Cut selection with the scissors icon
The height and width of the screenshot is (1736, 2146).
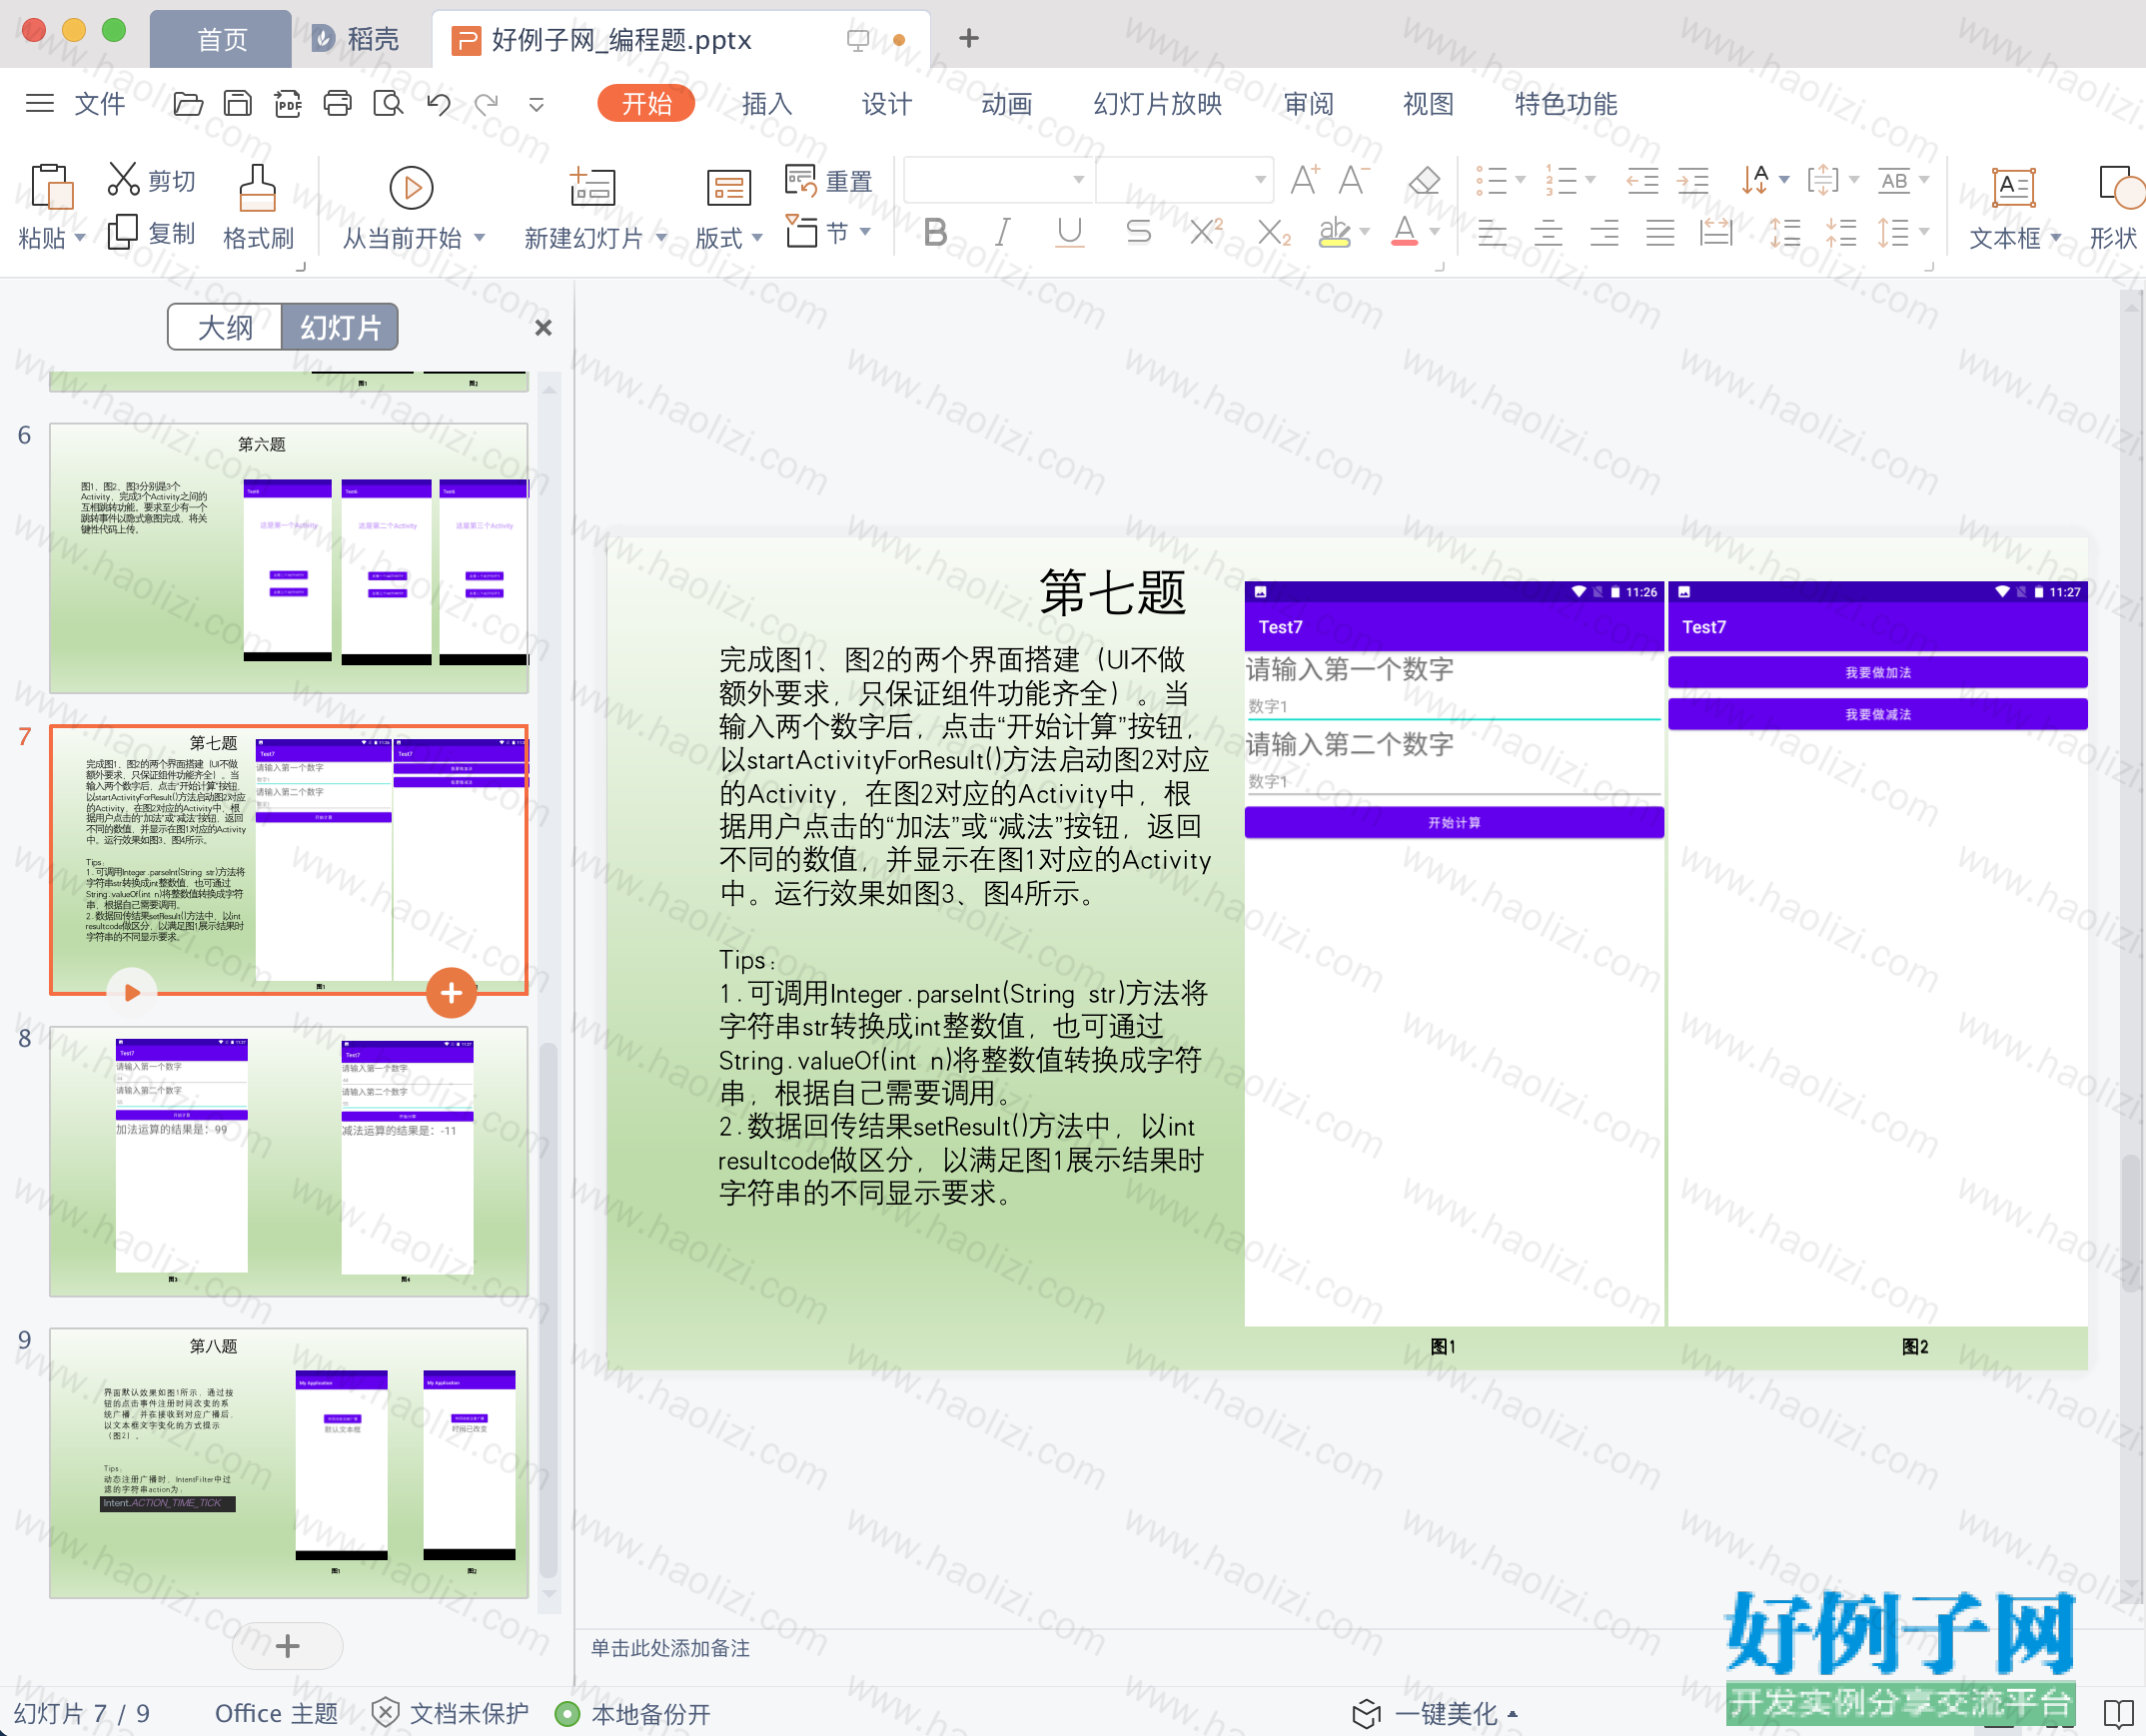pos(123,179)
